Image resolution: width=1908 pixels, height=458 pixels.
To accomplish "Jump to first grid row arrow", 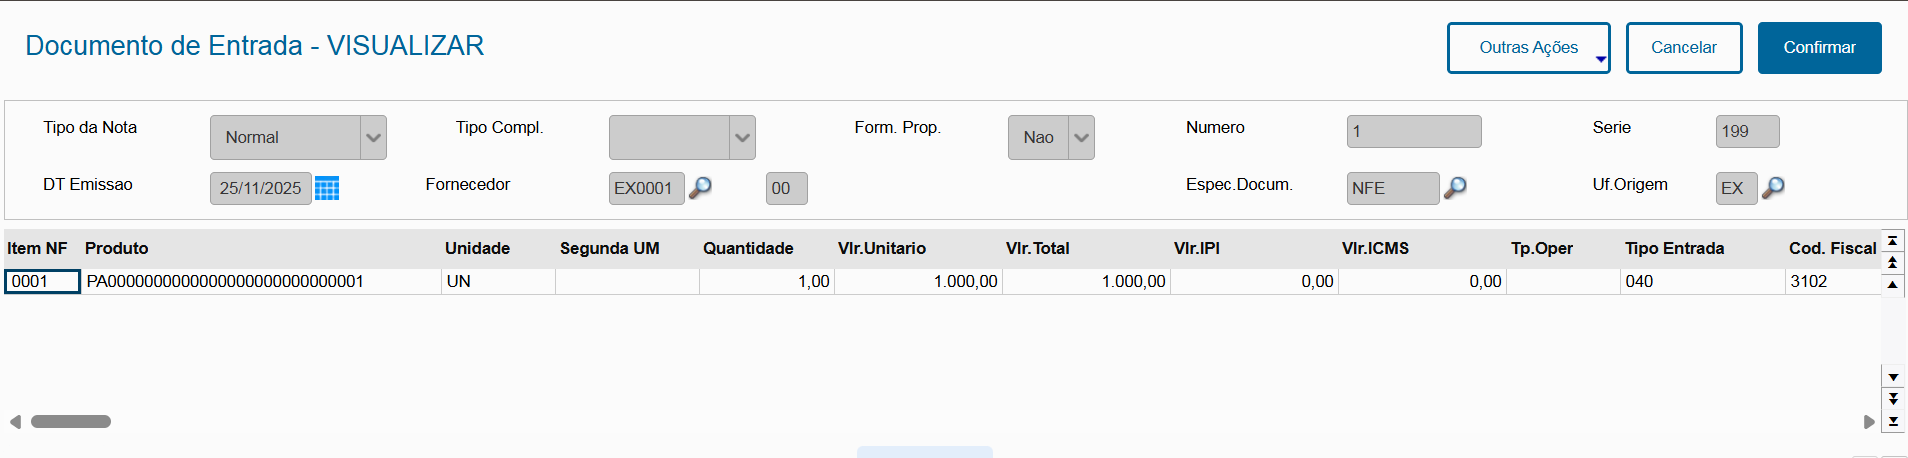I will click(x=1893, y=241).
